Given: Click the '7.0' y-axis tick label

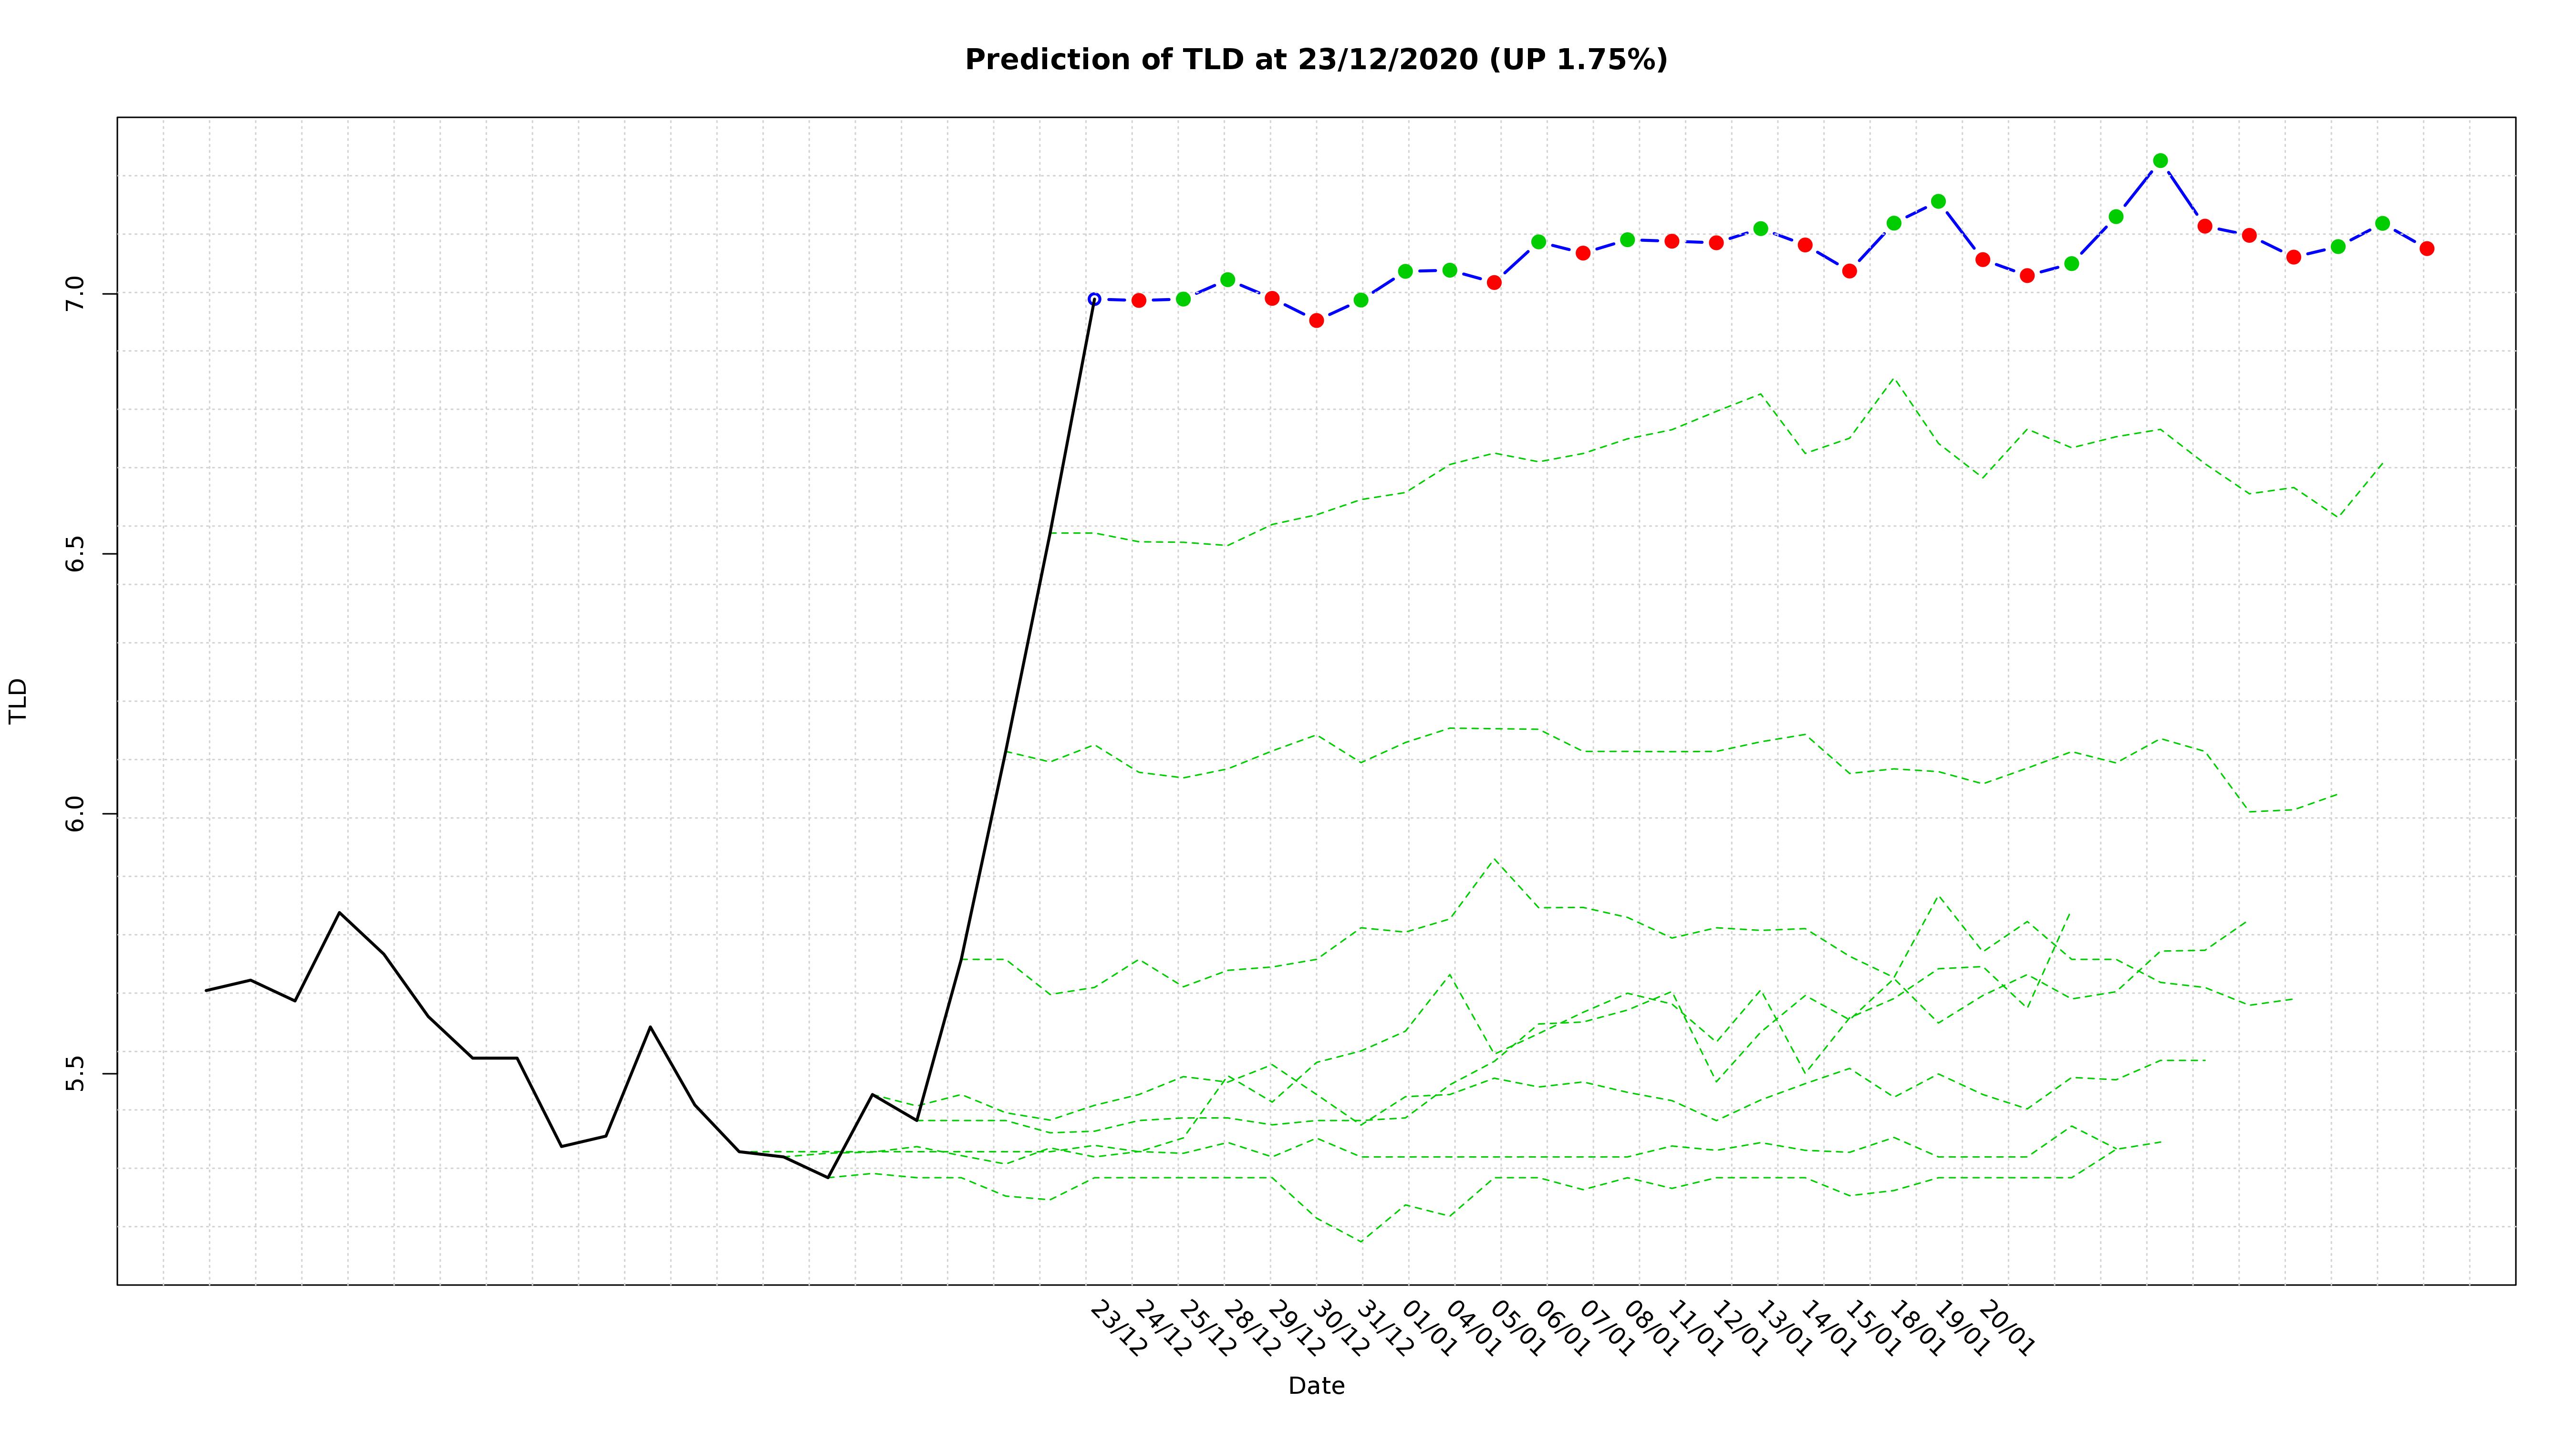Looking at the screenshot, I should coord(75,294).
